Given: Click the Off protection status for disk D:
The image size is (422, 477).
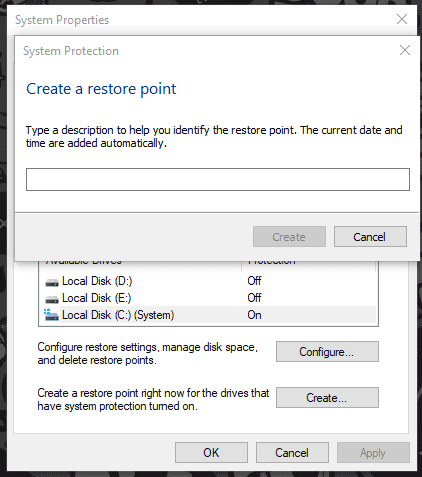Looking at the screenshot, I should click(254, 281).
